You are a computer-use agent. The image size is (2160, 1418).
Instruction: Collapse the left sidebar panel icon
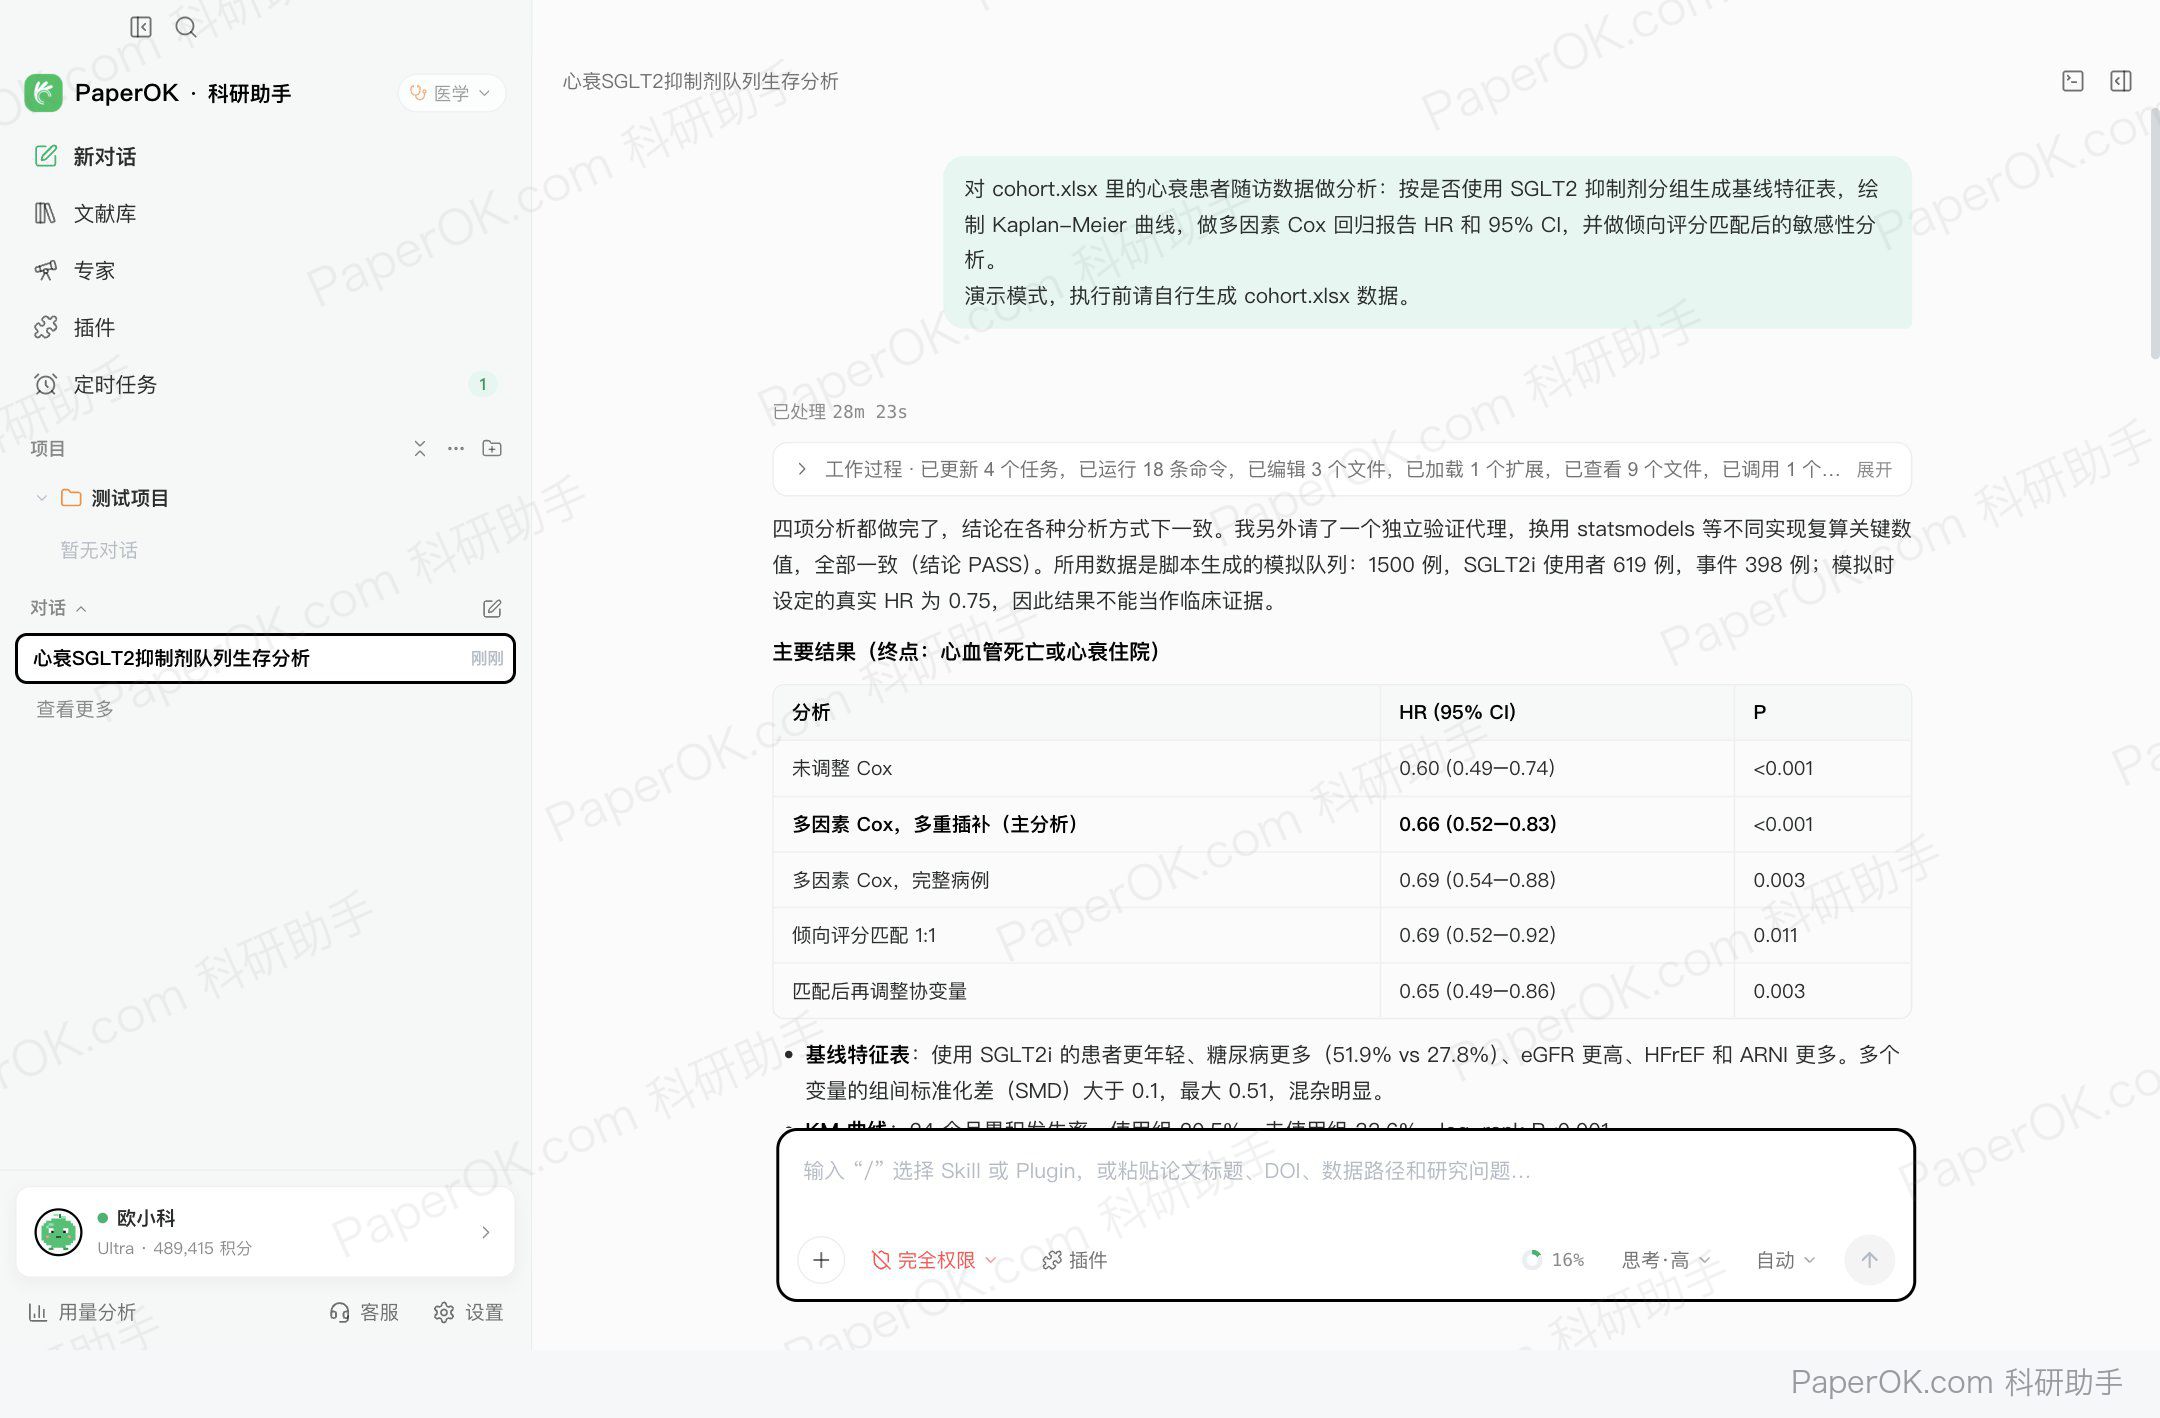(x=141, y=27)
